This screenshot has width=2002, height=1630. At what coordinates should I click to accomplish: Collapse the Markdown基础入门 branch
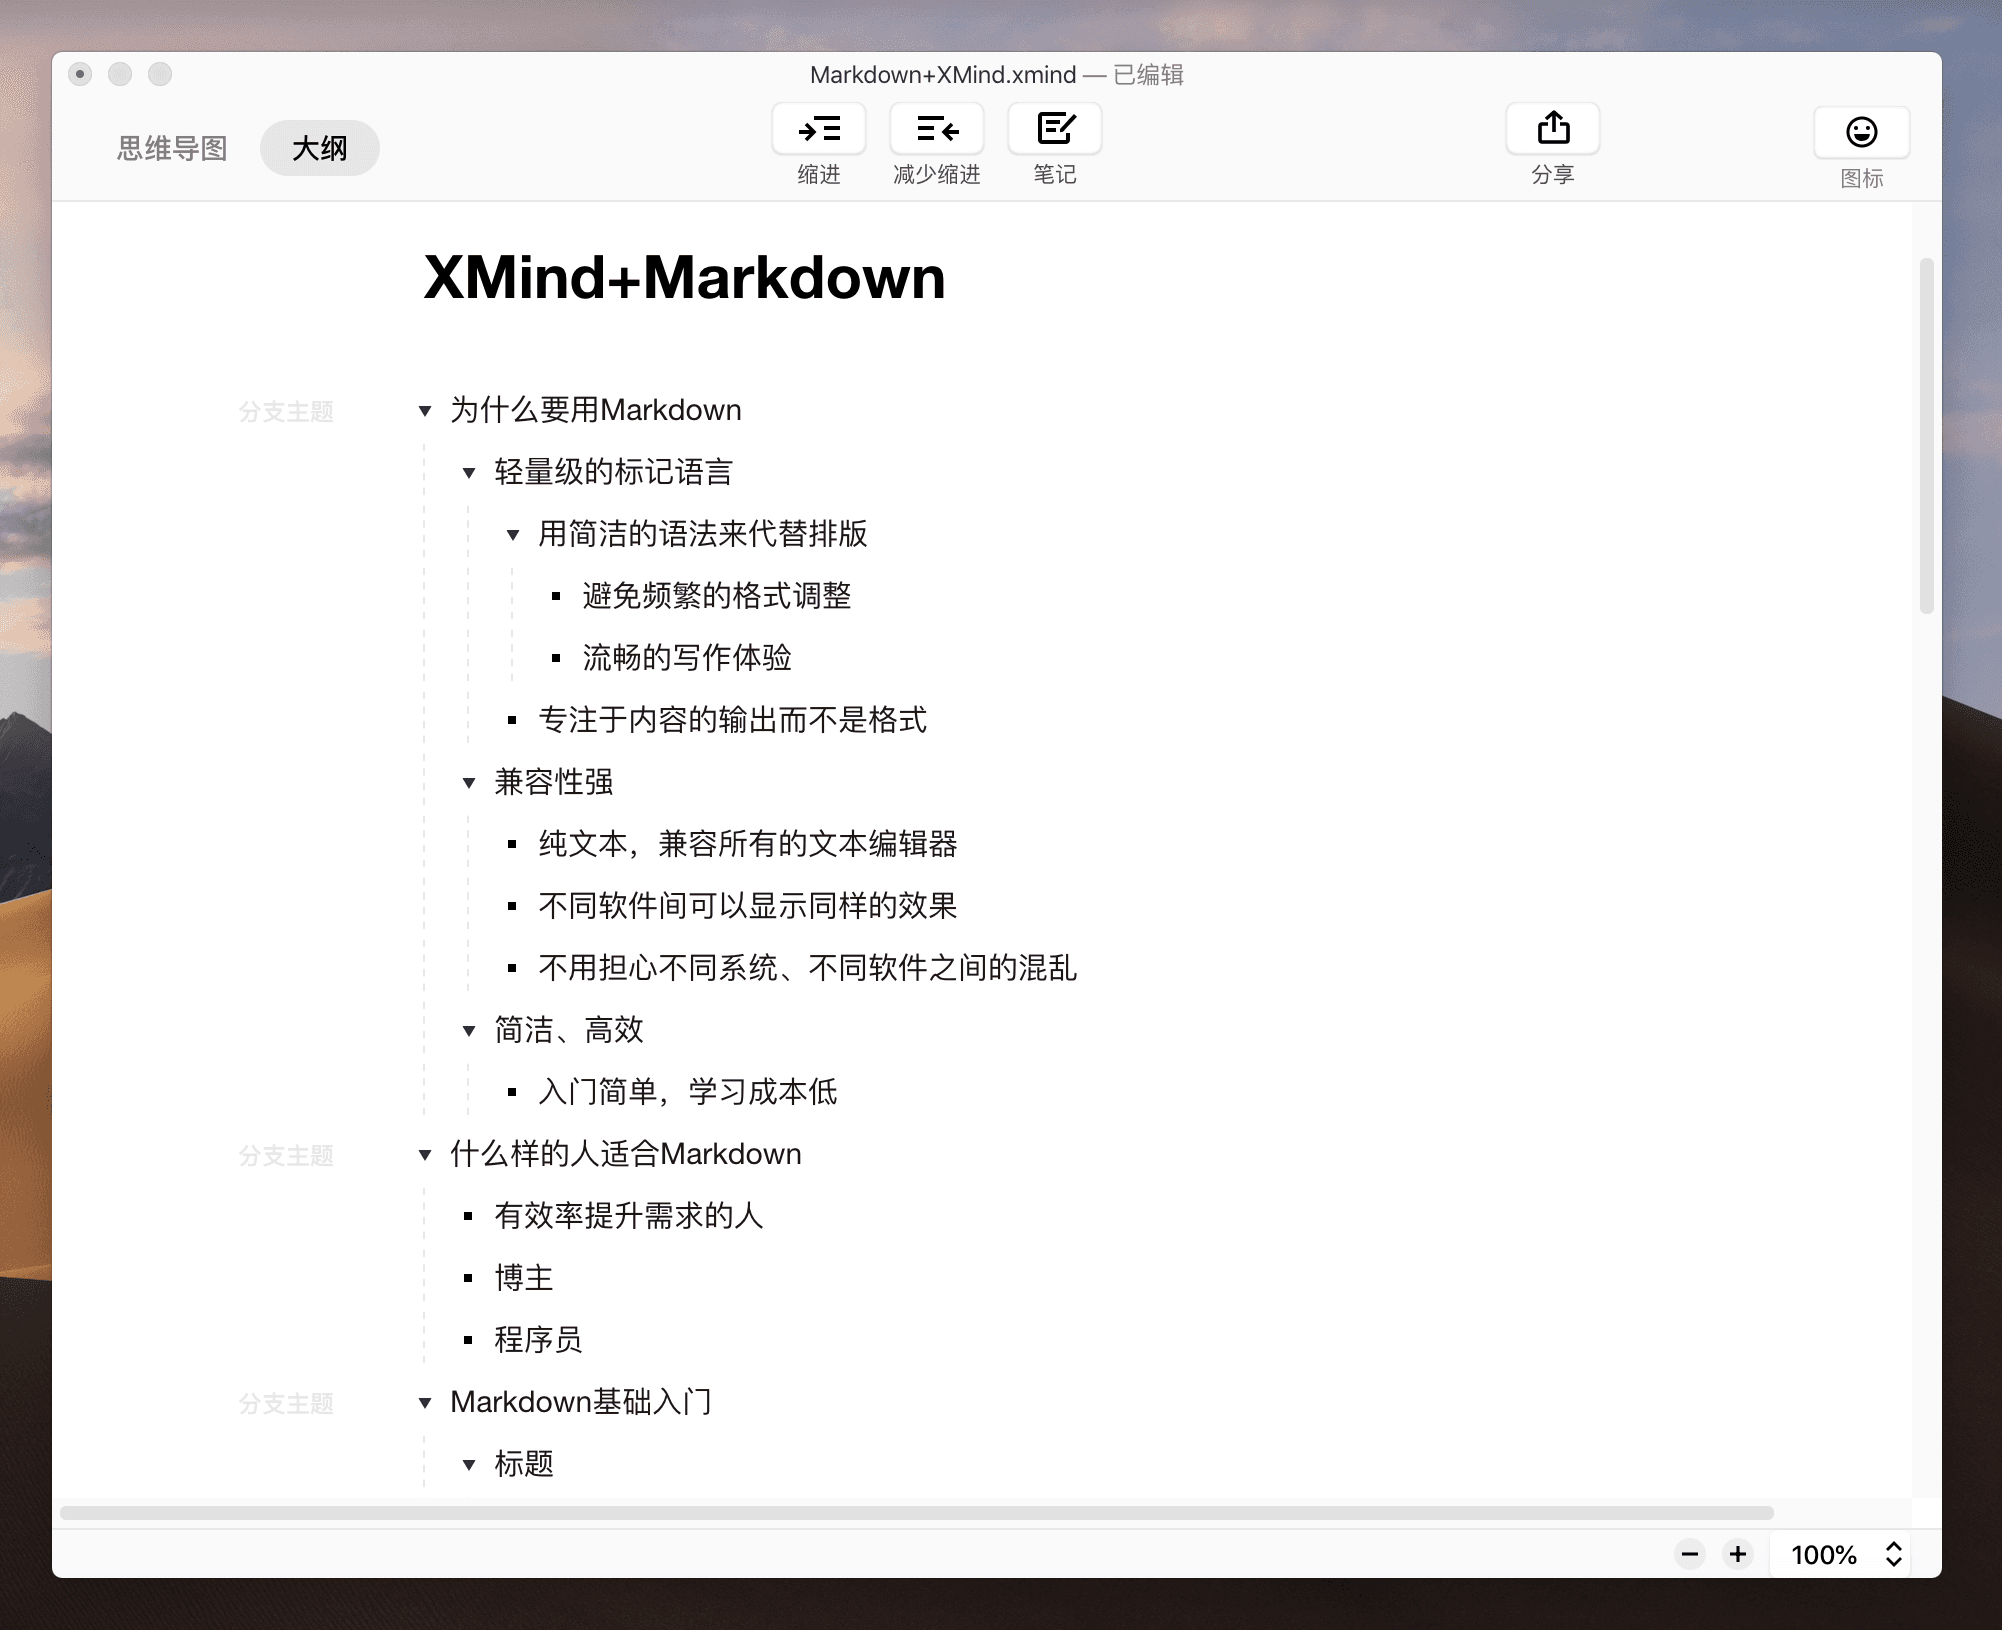coord(425,1402)
